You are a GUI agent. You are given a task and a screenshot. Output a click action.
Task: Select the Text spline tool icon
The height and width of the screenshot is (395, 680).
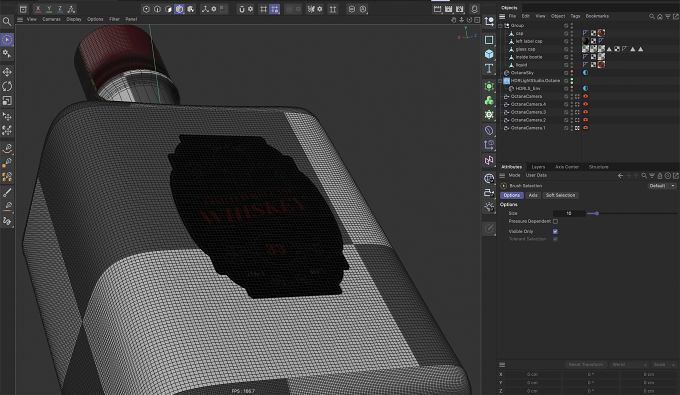tap(489, 69)
